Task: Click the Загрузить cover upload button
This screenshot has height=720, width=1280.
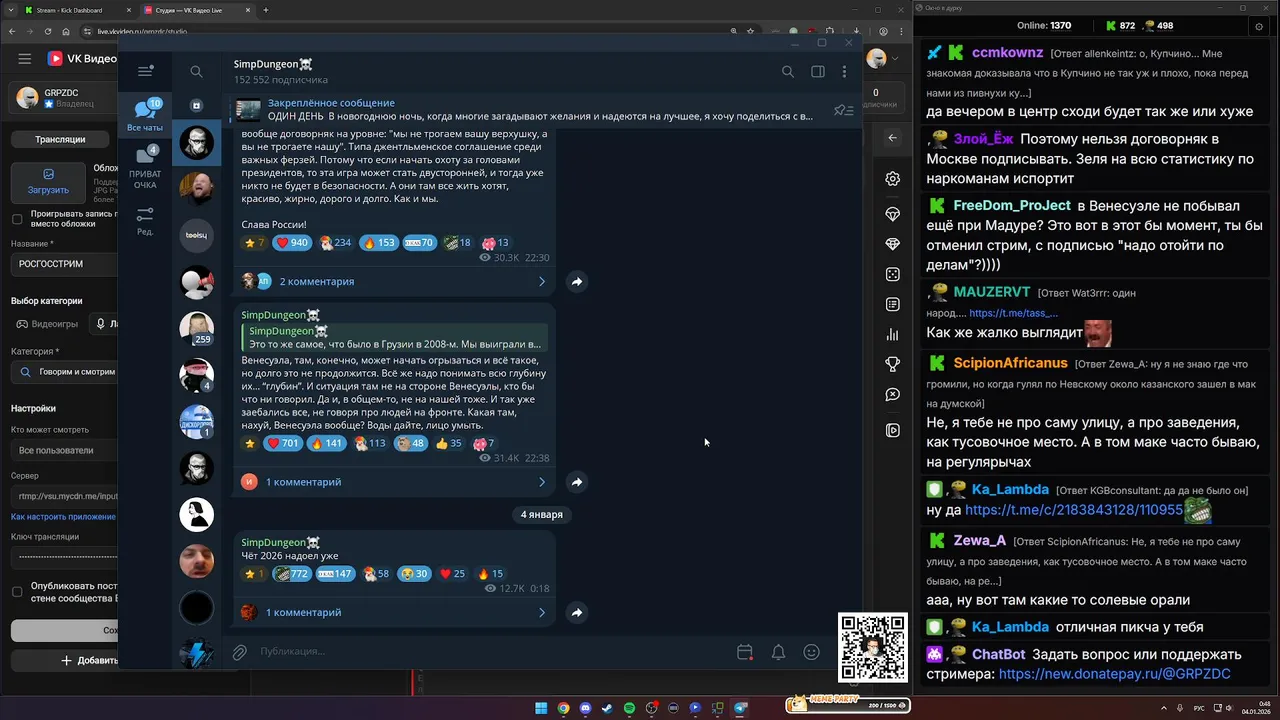Action: [x=48, y=182]
